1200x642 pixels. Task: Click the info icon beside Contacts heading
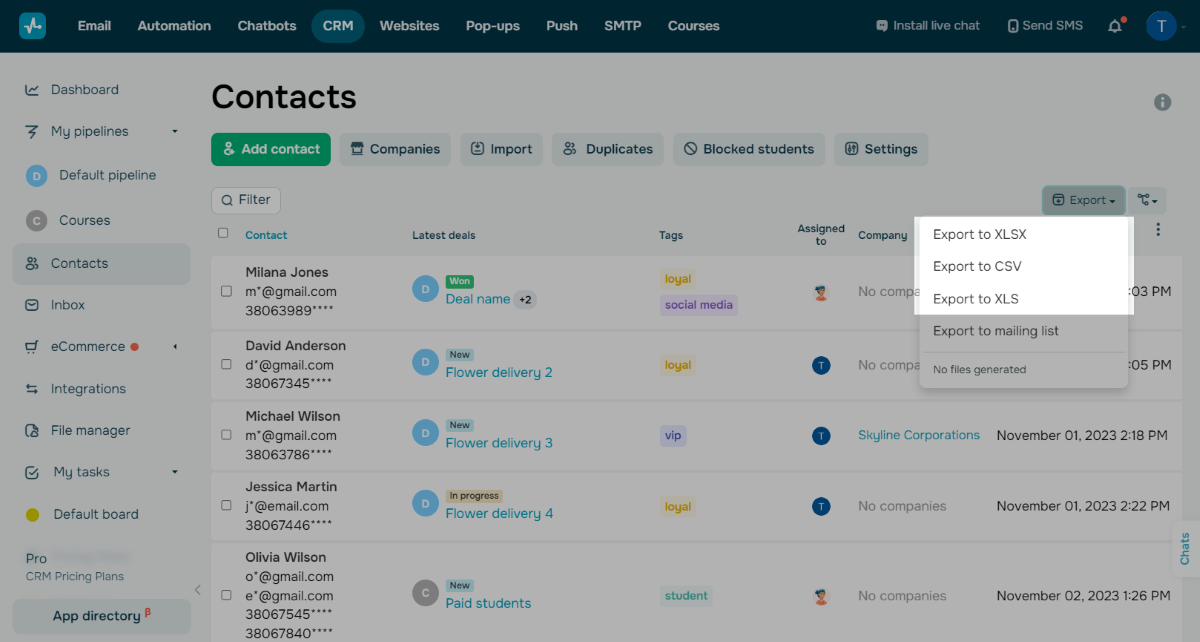click(x=1162, y=102)
